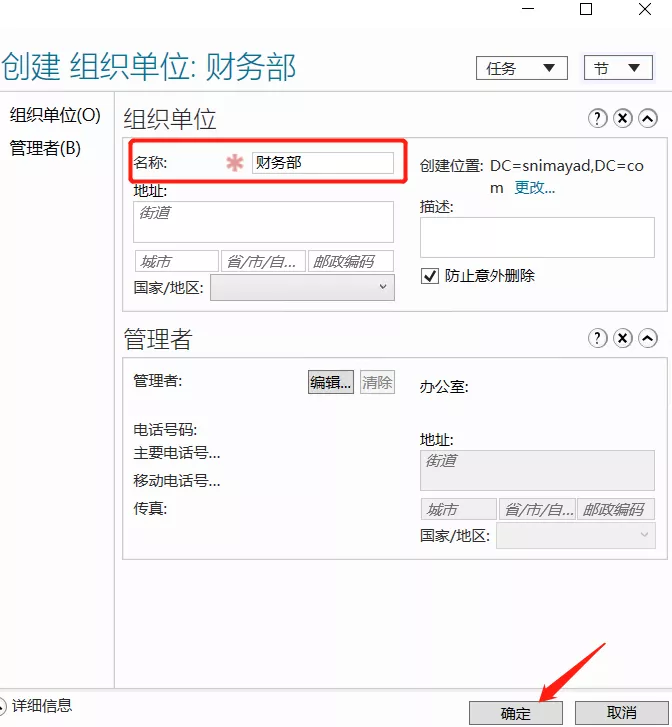
Task: Select 组织单位(O) in left navigation
Action: [x=55, y=115]
